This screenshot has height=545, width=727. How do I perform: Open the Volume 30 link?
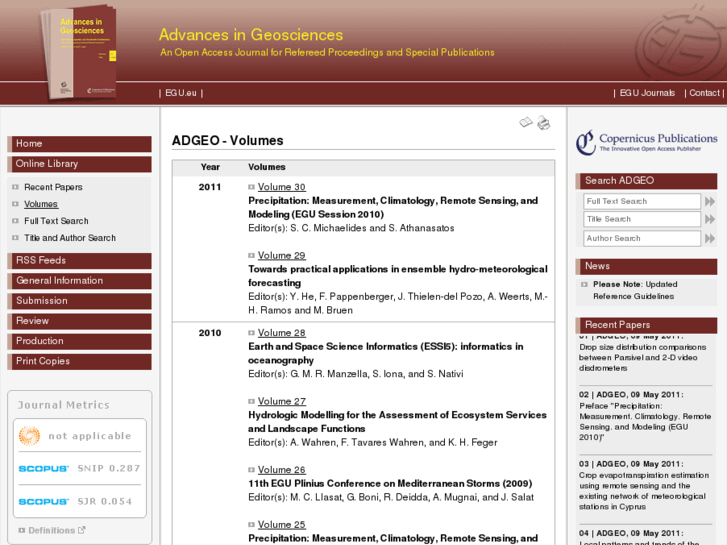[281, 187]
